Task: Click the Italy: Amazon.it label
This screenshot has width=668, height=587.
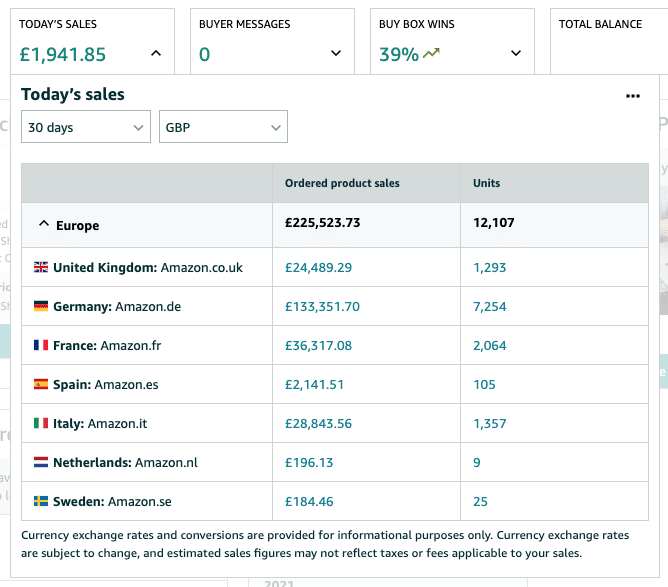Action: click(x=100, y=423)
